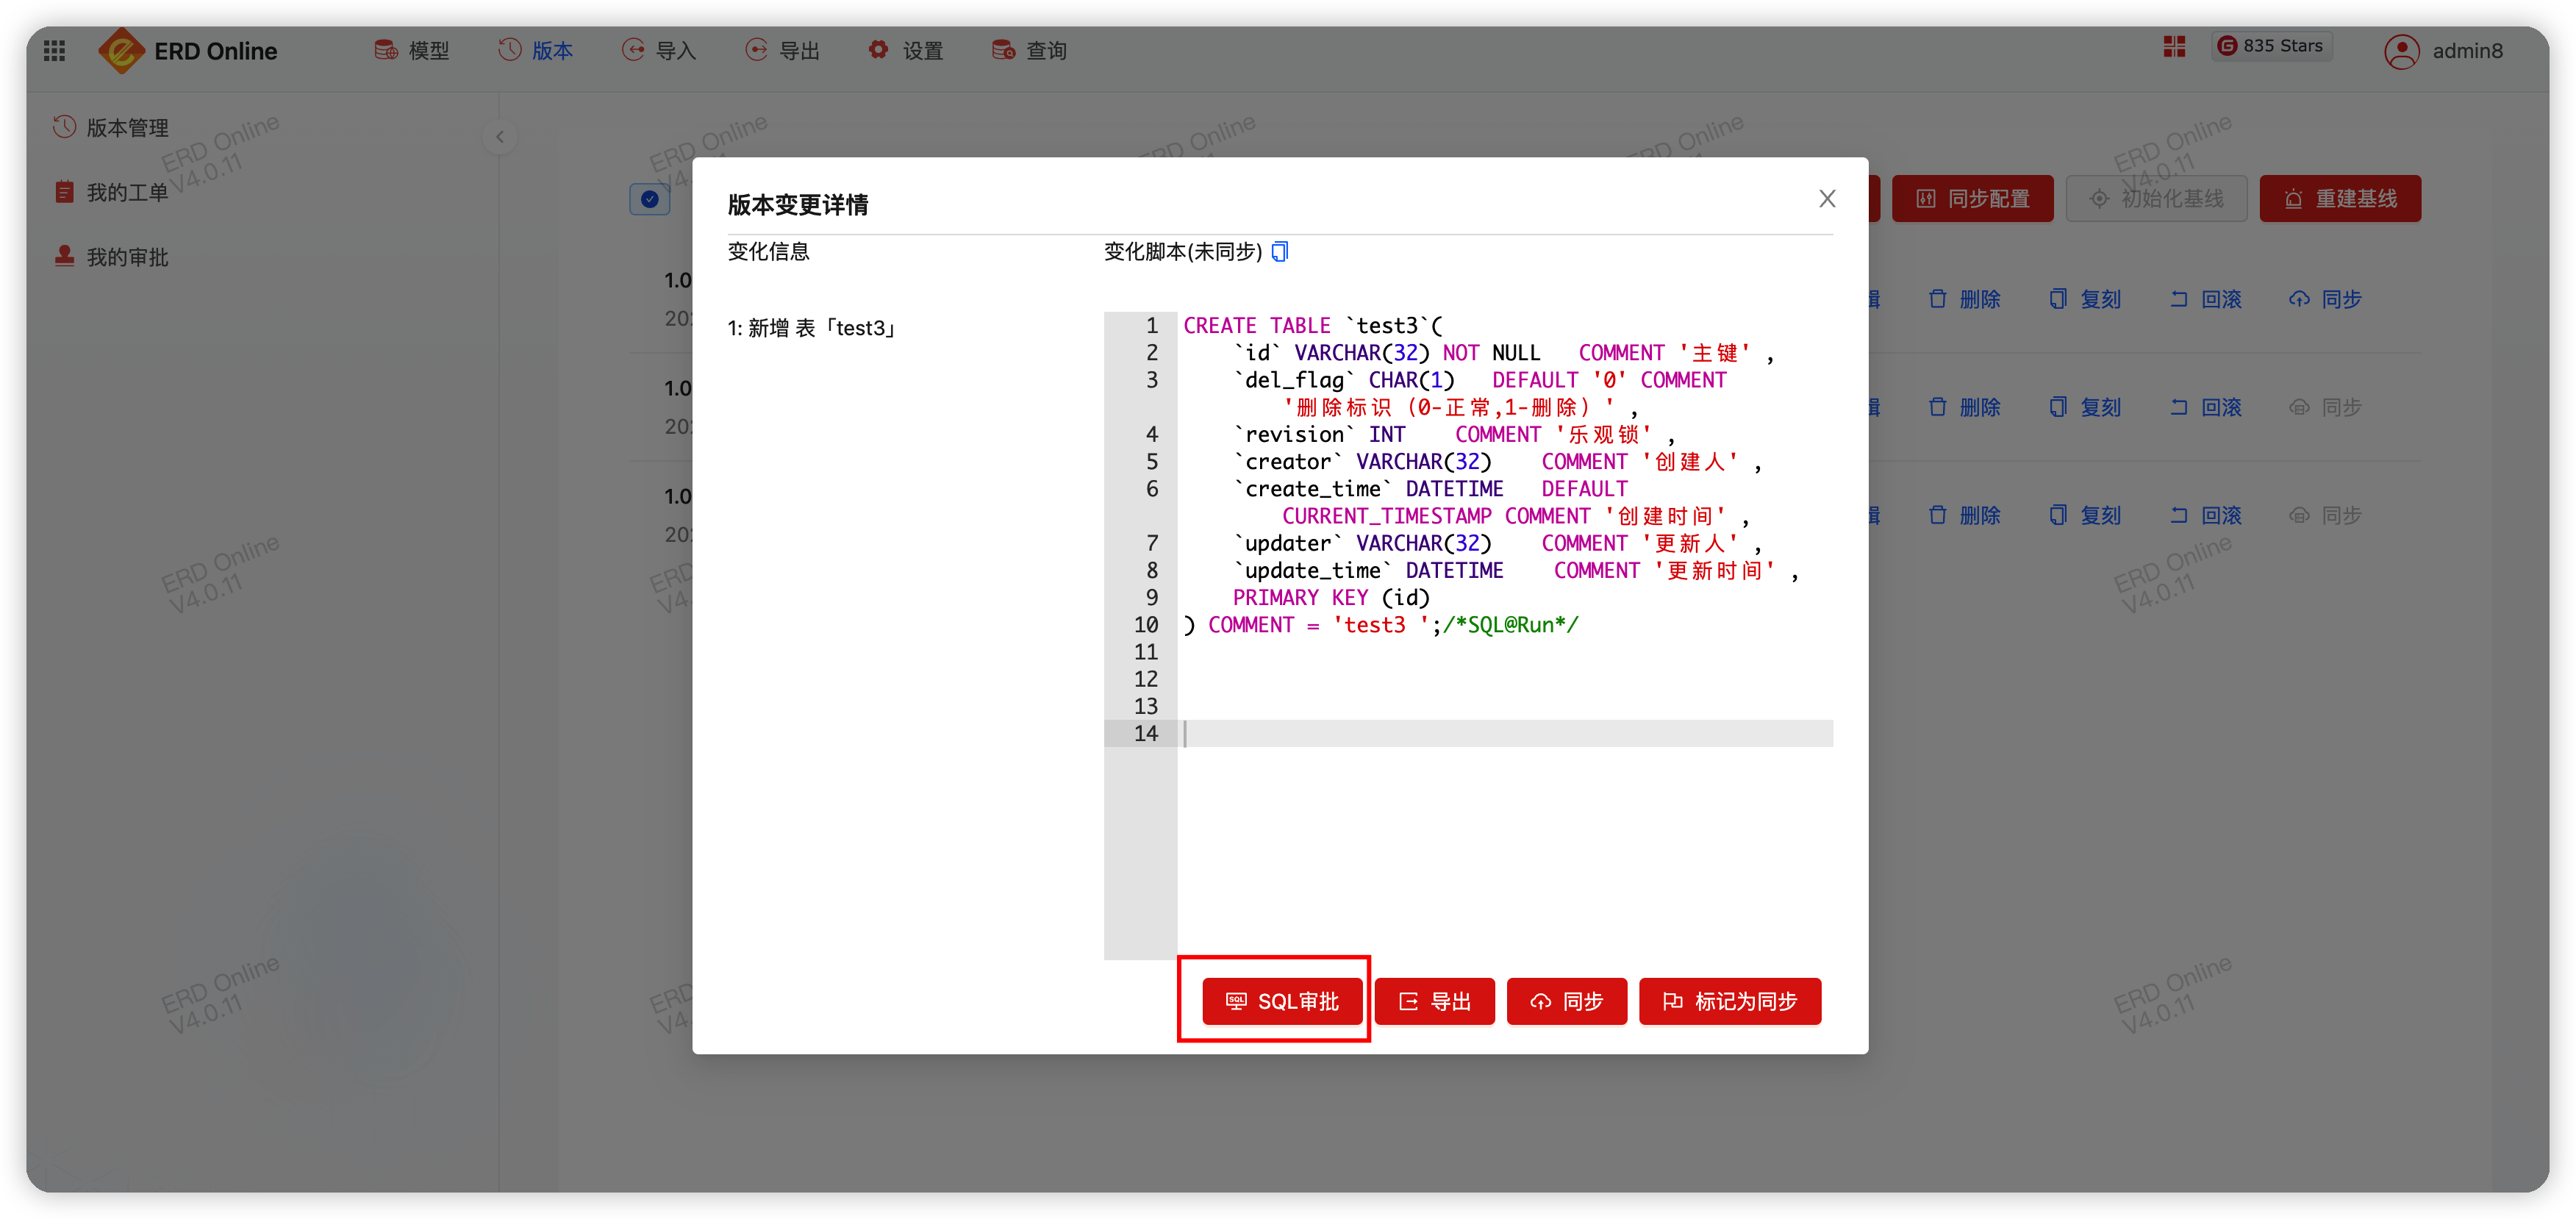This screenshot has width=2576, height=1219.
Task: Select 我的审批 in the sidebar
Action: 111,257
